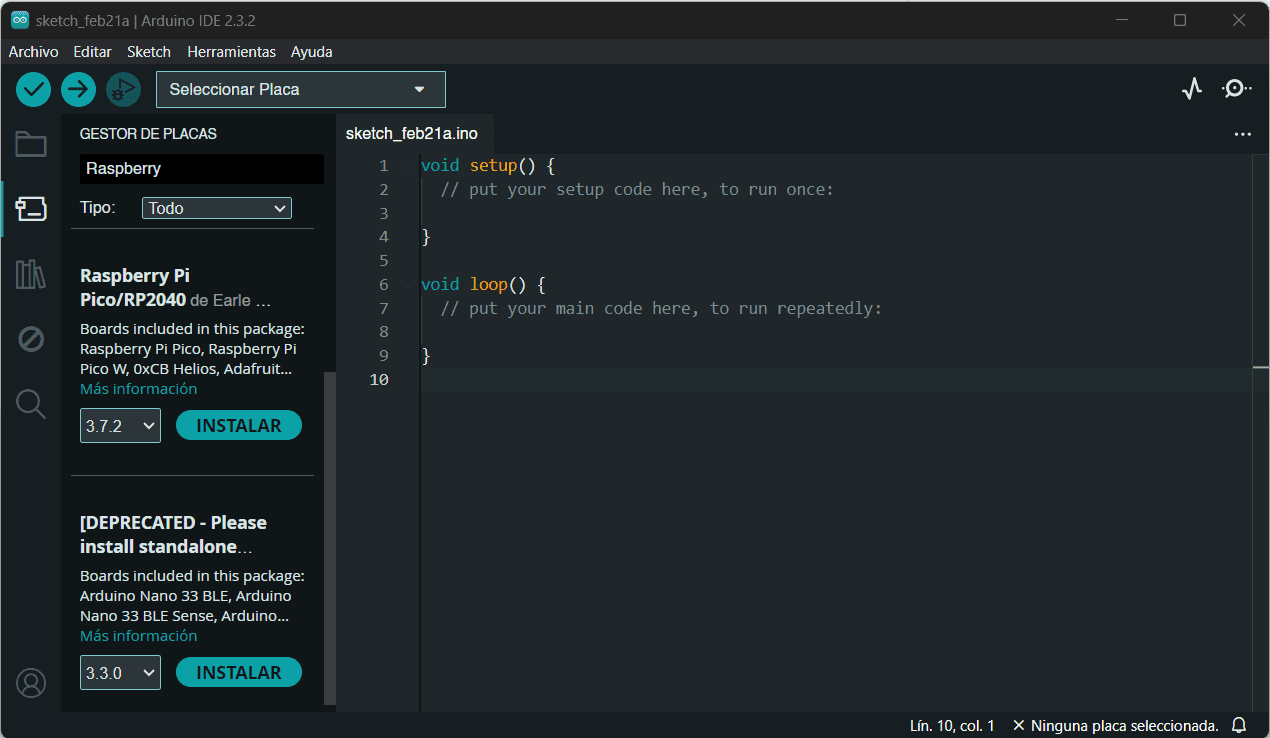
Task: Click the Ninguna placa seleccionada status text
Action: tap(1115, 725)
